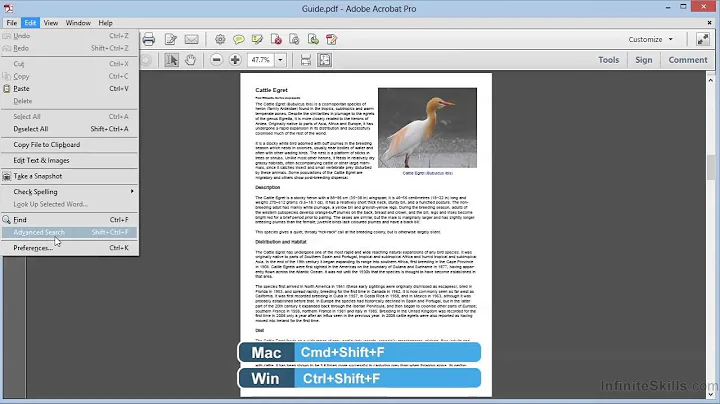This screenshot has width=720, height=404.
Task: Add a sticky note comment bubble
Action: (x=238, y=39)
